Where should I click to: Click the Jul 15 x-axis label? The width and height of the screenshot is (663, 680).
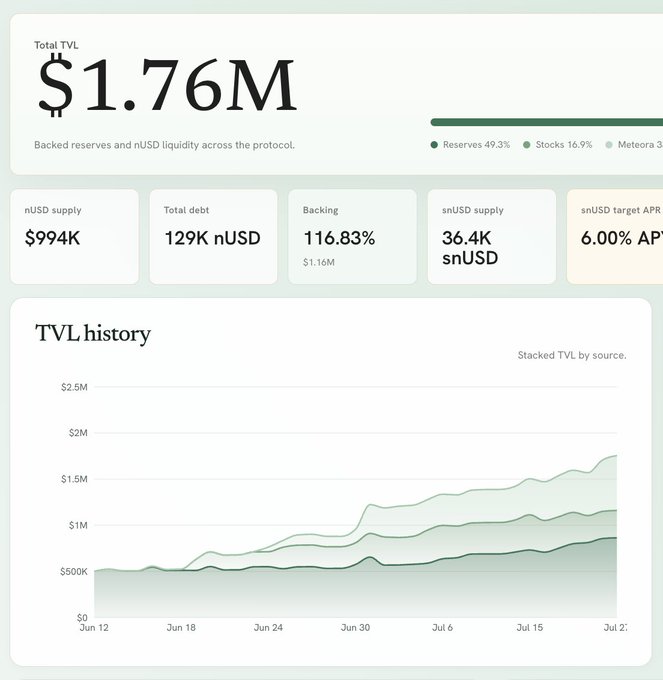click(529, 628)
